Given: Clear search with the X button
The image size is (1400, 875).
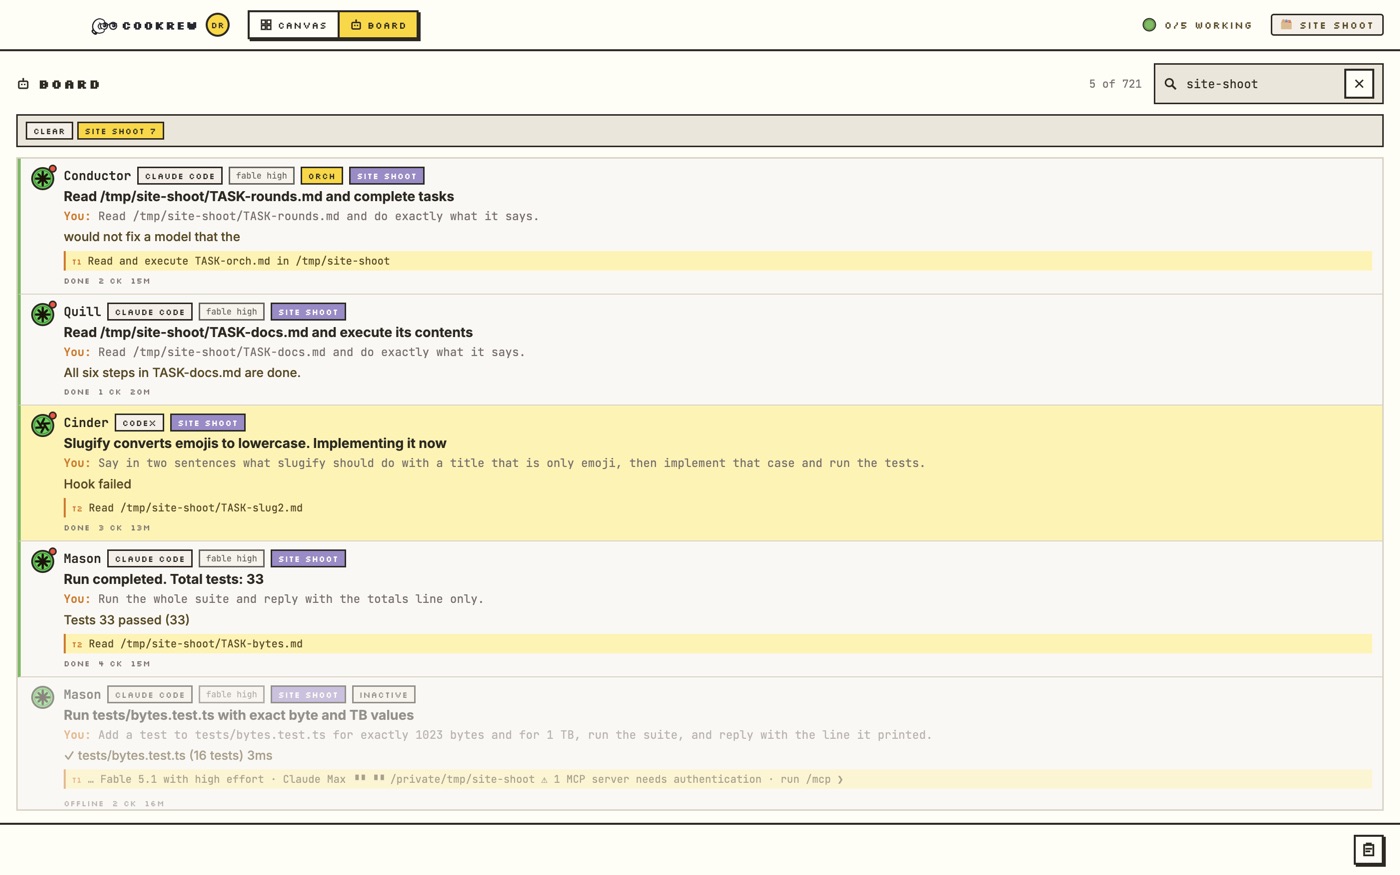Looking at the screenshot, I should click(1358, 84).
